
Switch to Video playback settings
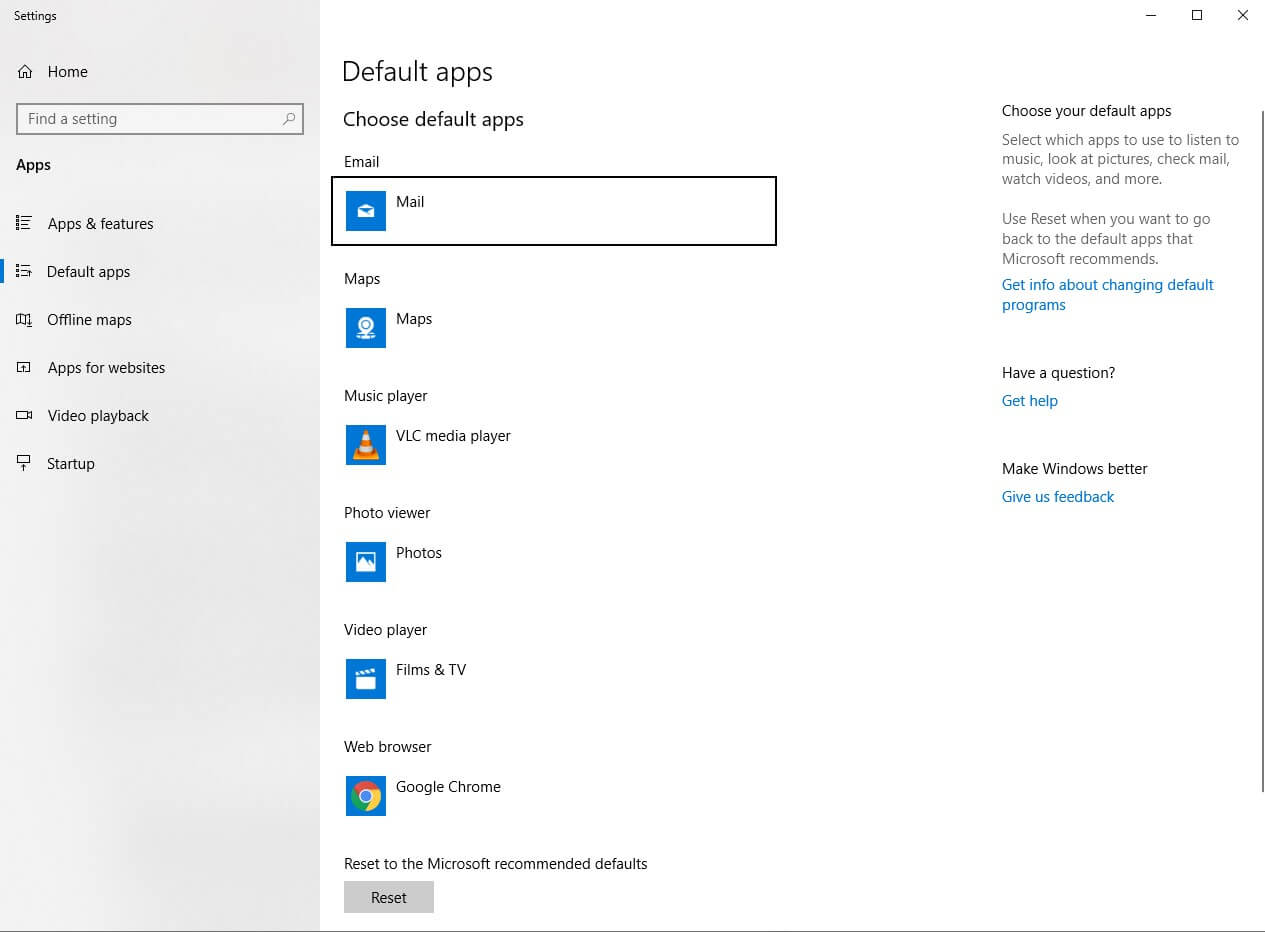160,416
